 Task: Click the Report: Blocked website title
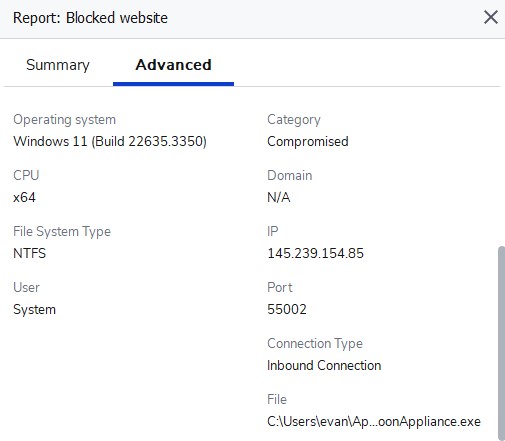tap(90, 18)
